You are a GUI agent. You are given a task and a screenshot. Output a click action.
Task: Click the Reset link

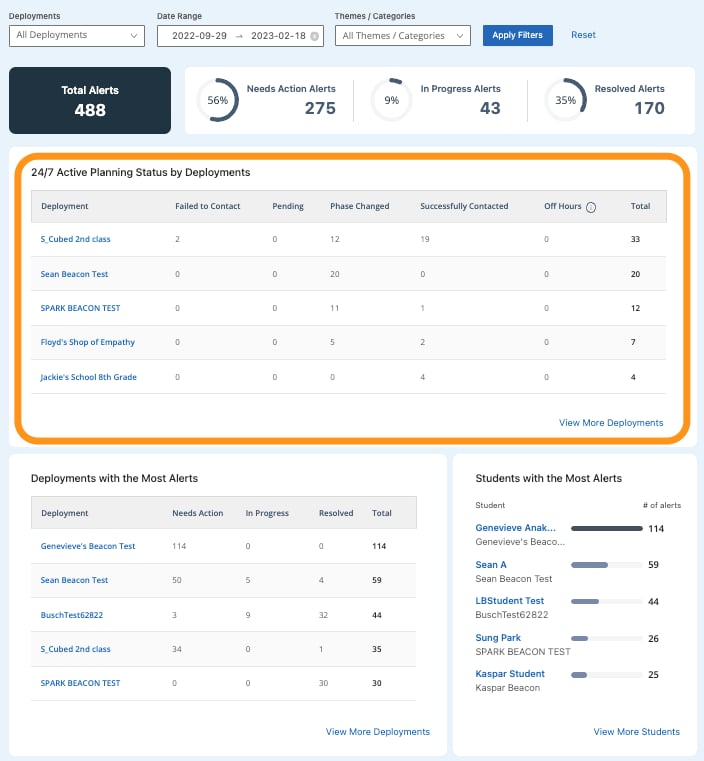(583, 35)
